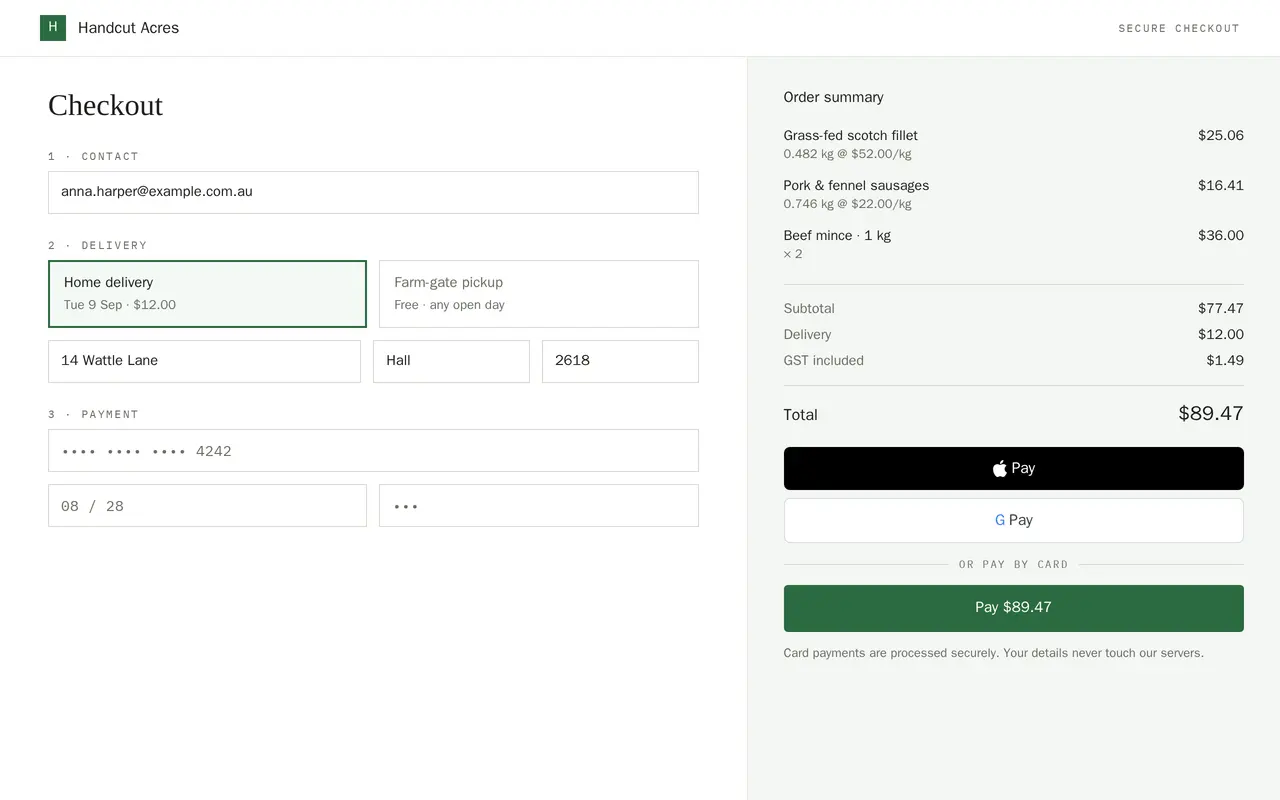The height and width of the screenshot is (800, 1280).
Task: Click the SECURE CHECKOUT label
Action: (x=1179, y=28)
